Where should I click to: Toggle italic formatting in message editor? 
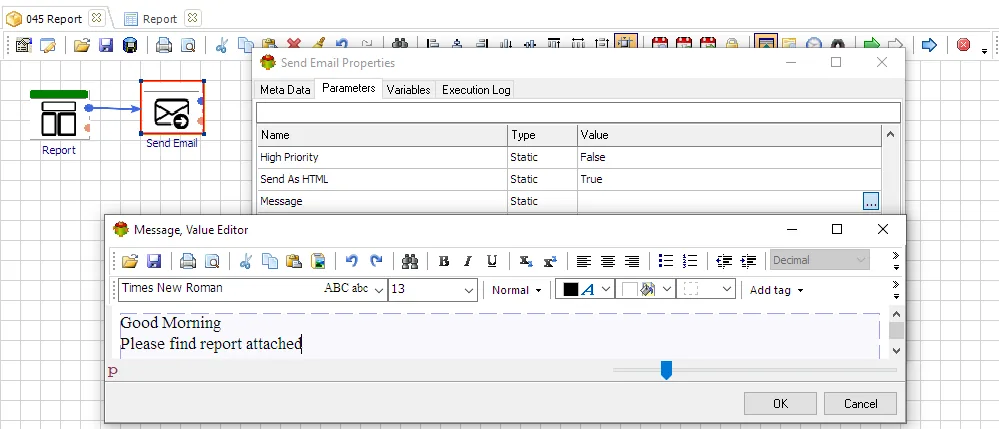[468, 261]
